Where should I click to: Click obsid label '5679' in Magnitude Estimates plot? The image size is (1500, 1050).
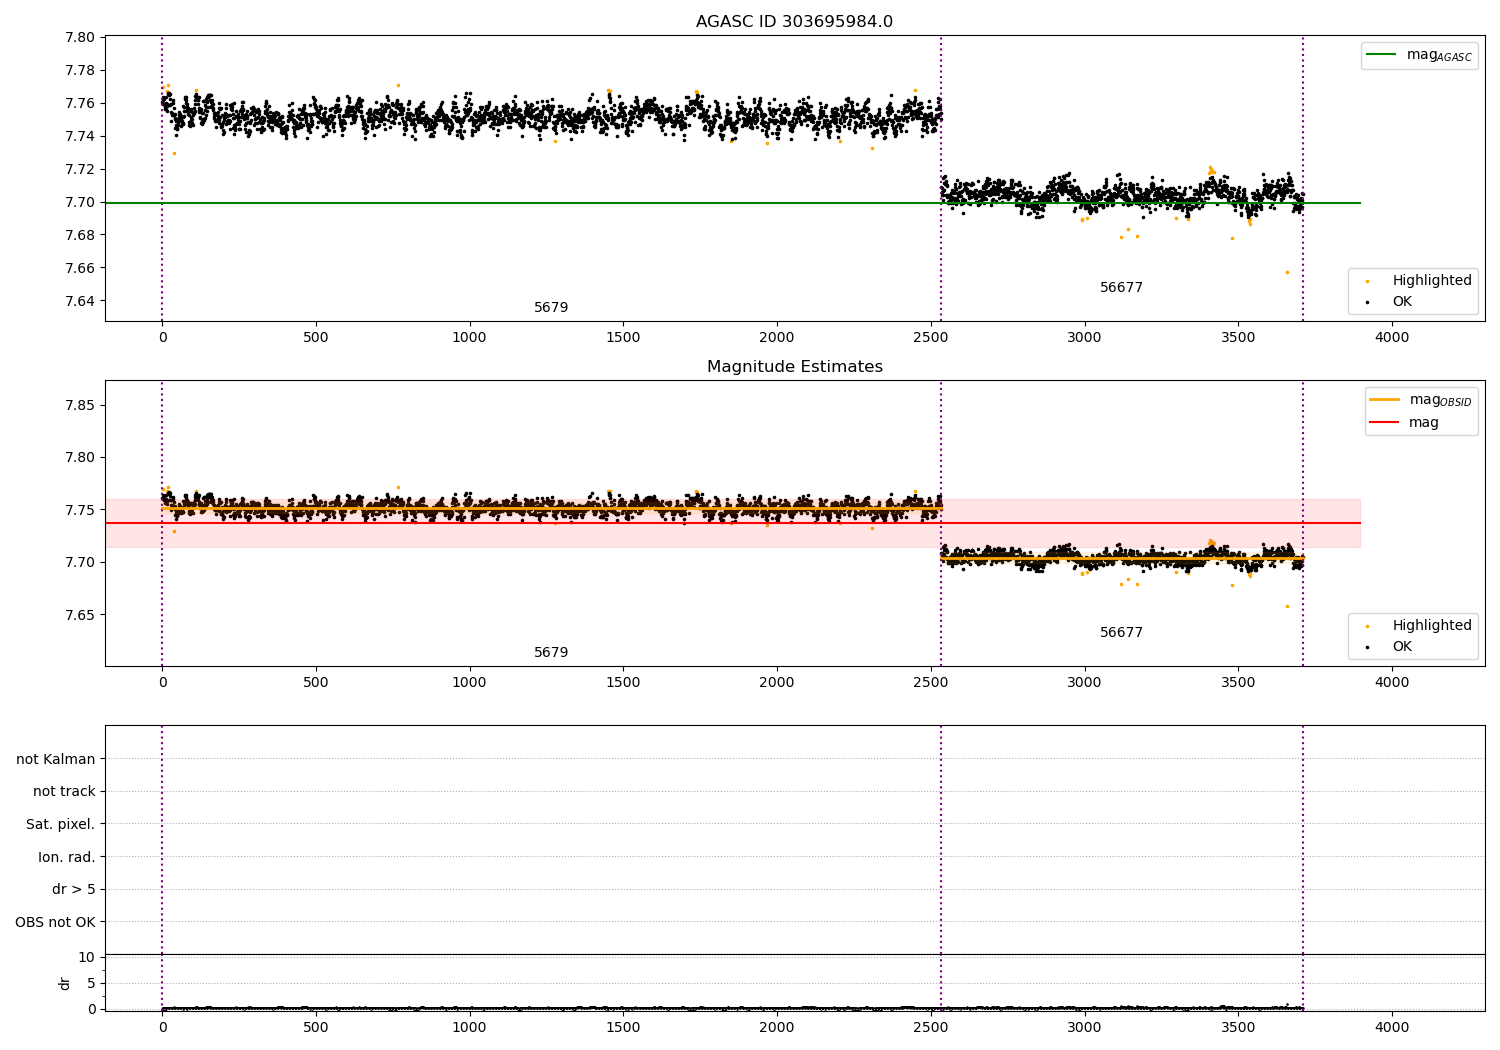(x=551, y=653)
